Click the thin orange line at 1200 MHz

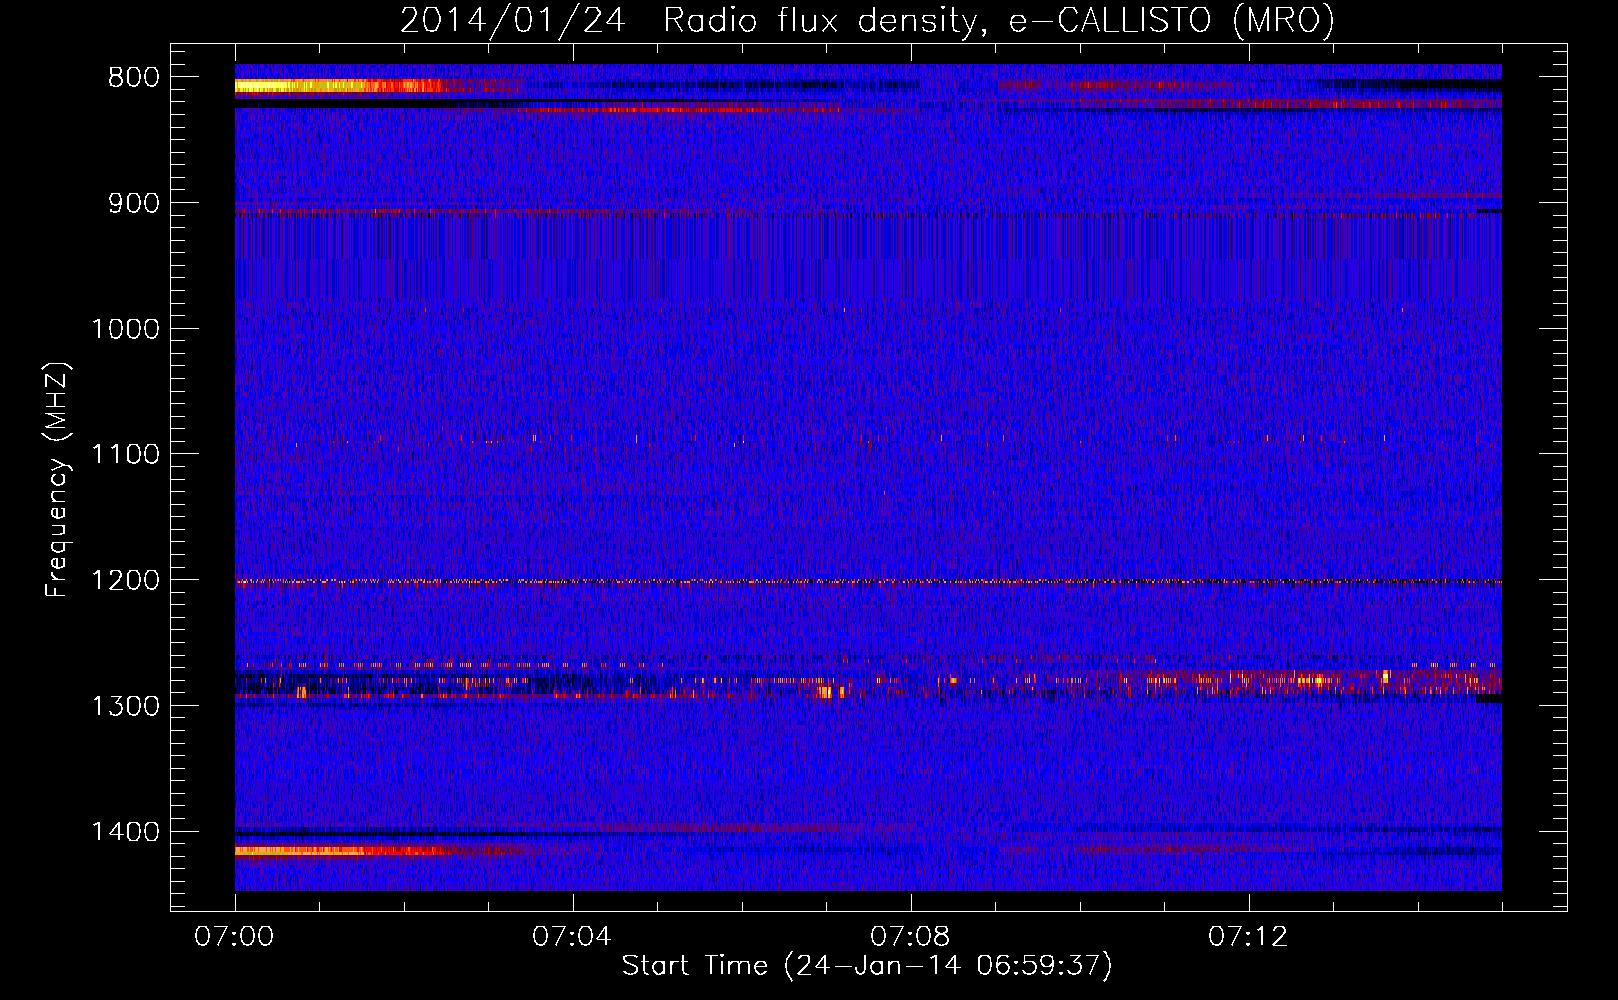pyautogui.click(x=868, y=581)
